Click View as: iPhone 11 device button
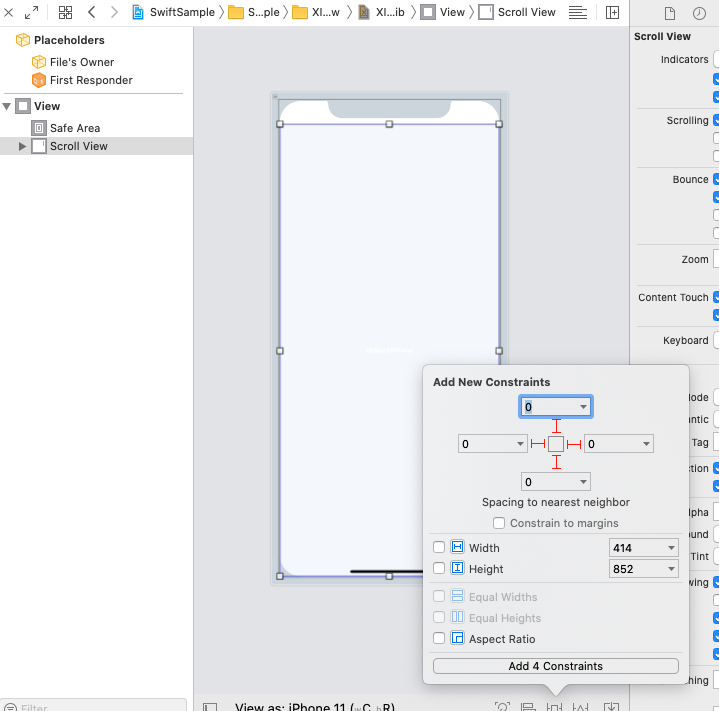719x711 pixels. click(315, 706)
